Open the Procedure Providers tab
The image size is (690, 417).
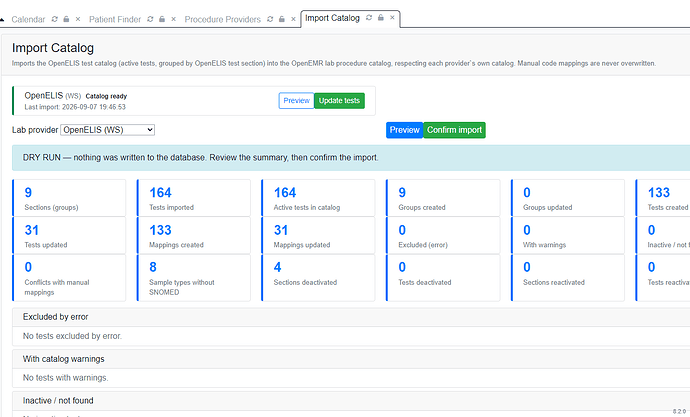pyautogui.click(x=223, y=19)
